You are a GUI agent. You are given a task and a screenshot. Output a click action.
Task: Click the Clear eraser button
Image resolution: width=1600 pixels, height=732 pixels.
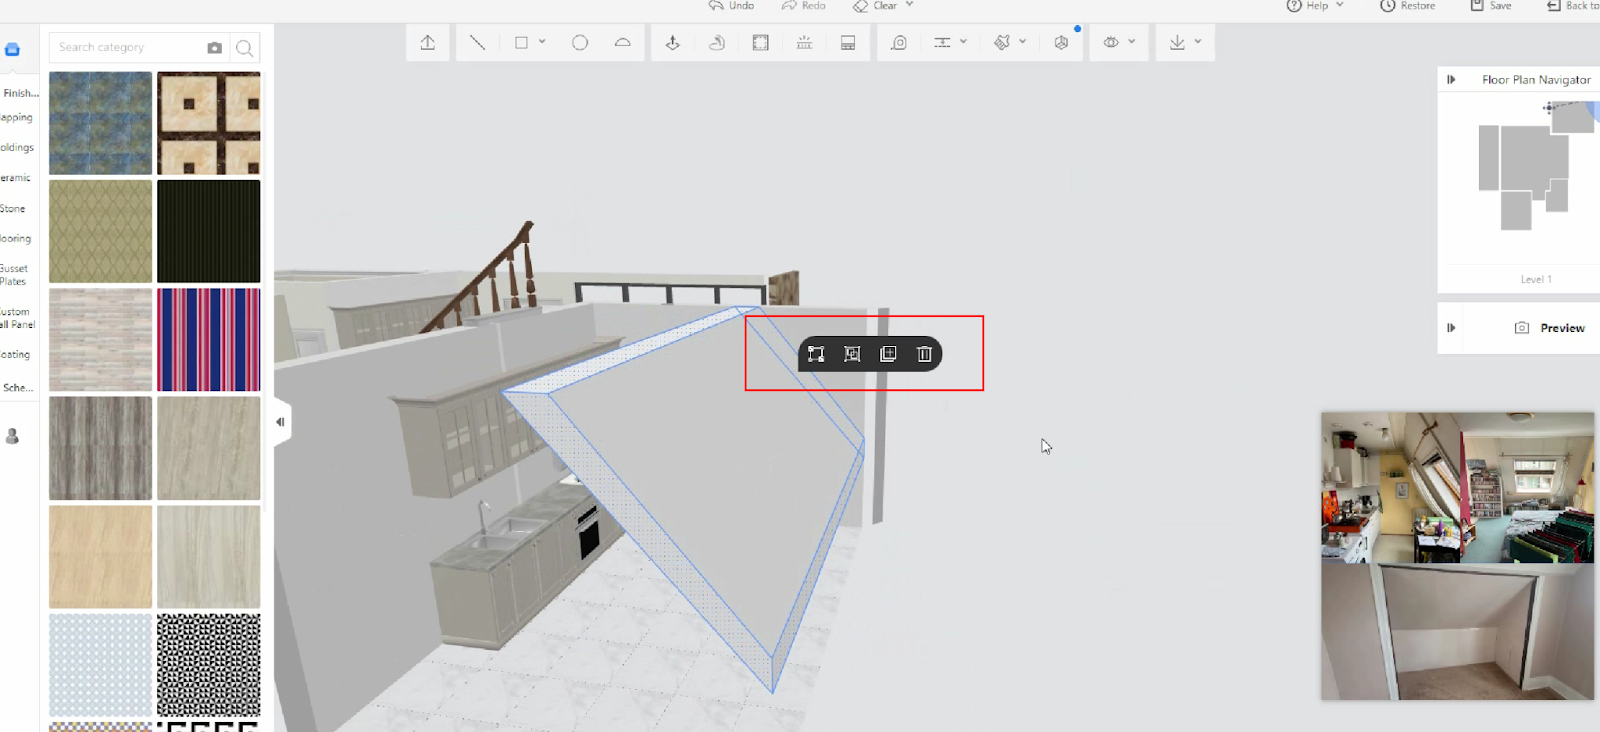point(875,6)
